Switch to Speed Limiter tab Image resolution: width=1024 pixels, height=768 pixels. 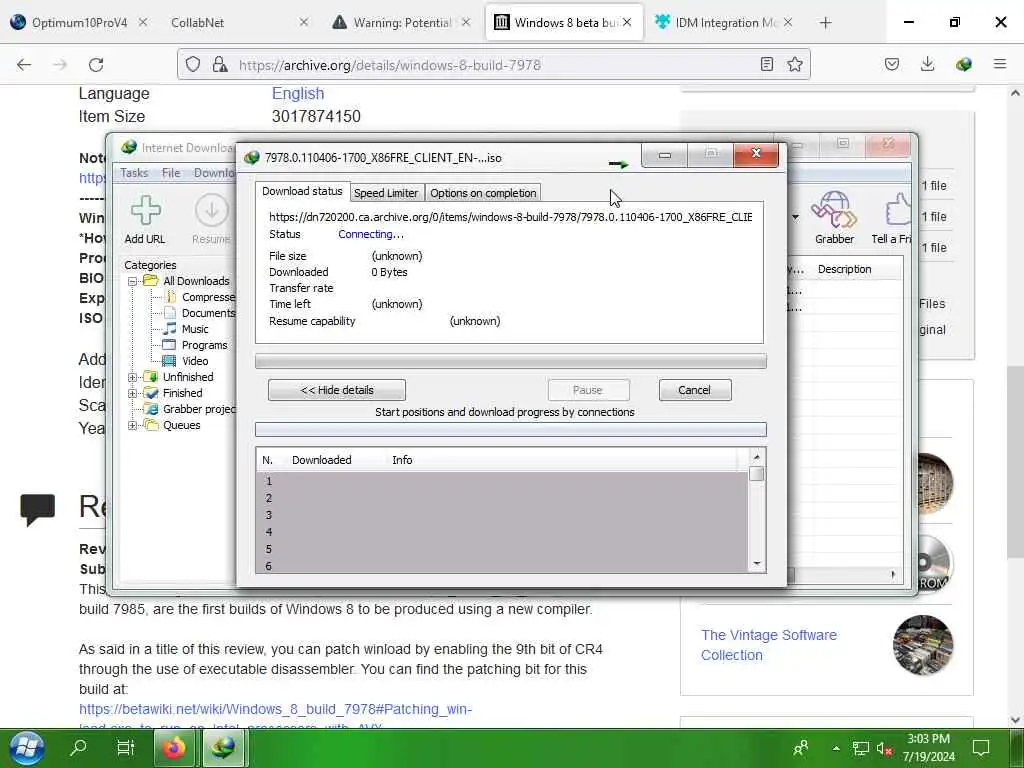(x=386, y=193)
